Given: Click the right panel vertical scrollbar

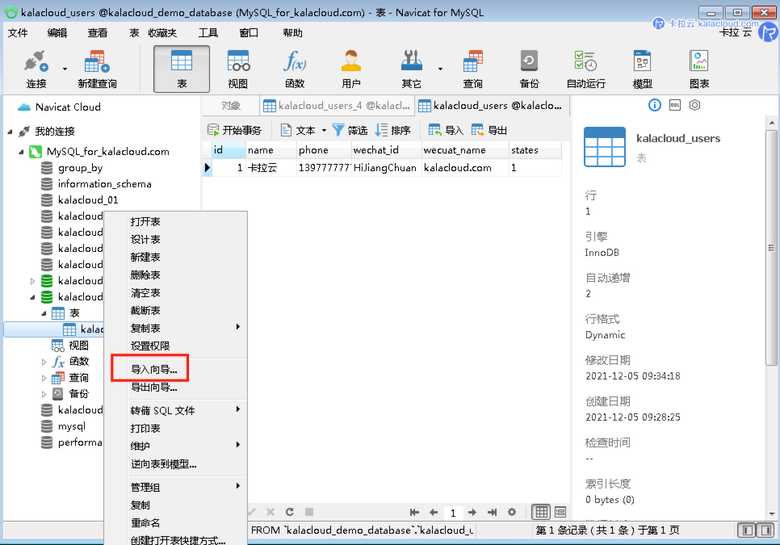Looking at the screenshot, I should (771, 247).
